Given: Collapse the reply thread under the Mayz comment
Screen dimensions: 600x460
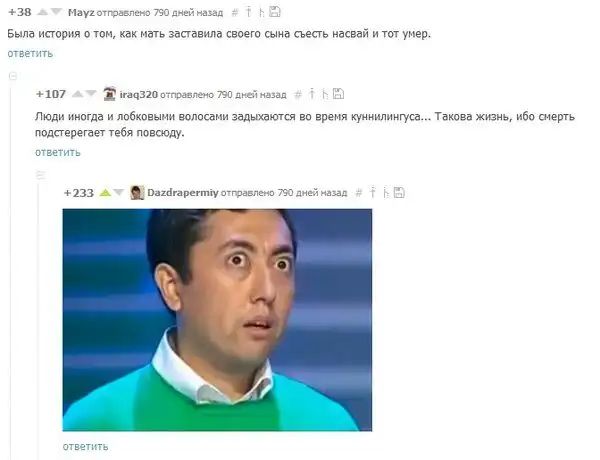Looking at the screenshot, I should coord(13,76).
